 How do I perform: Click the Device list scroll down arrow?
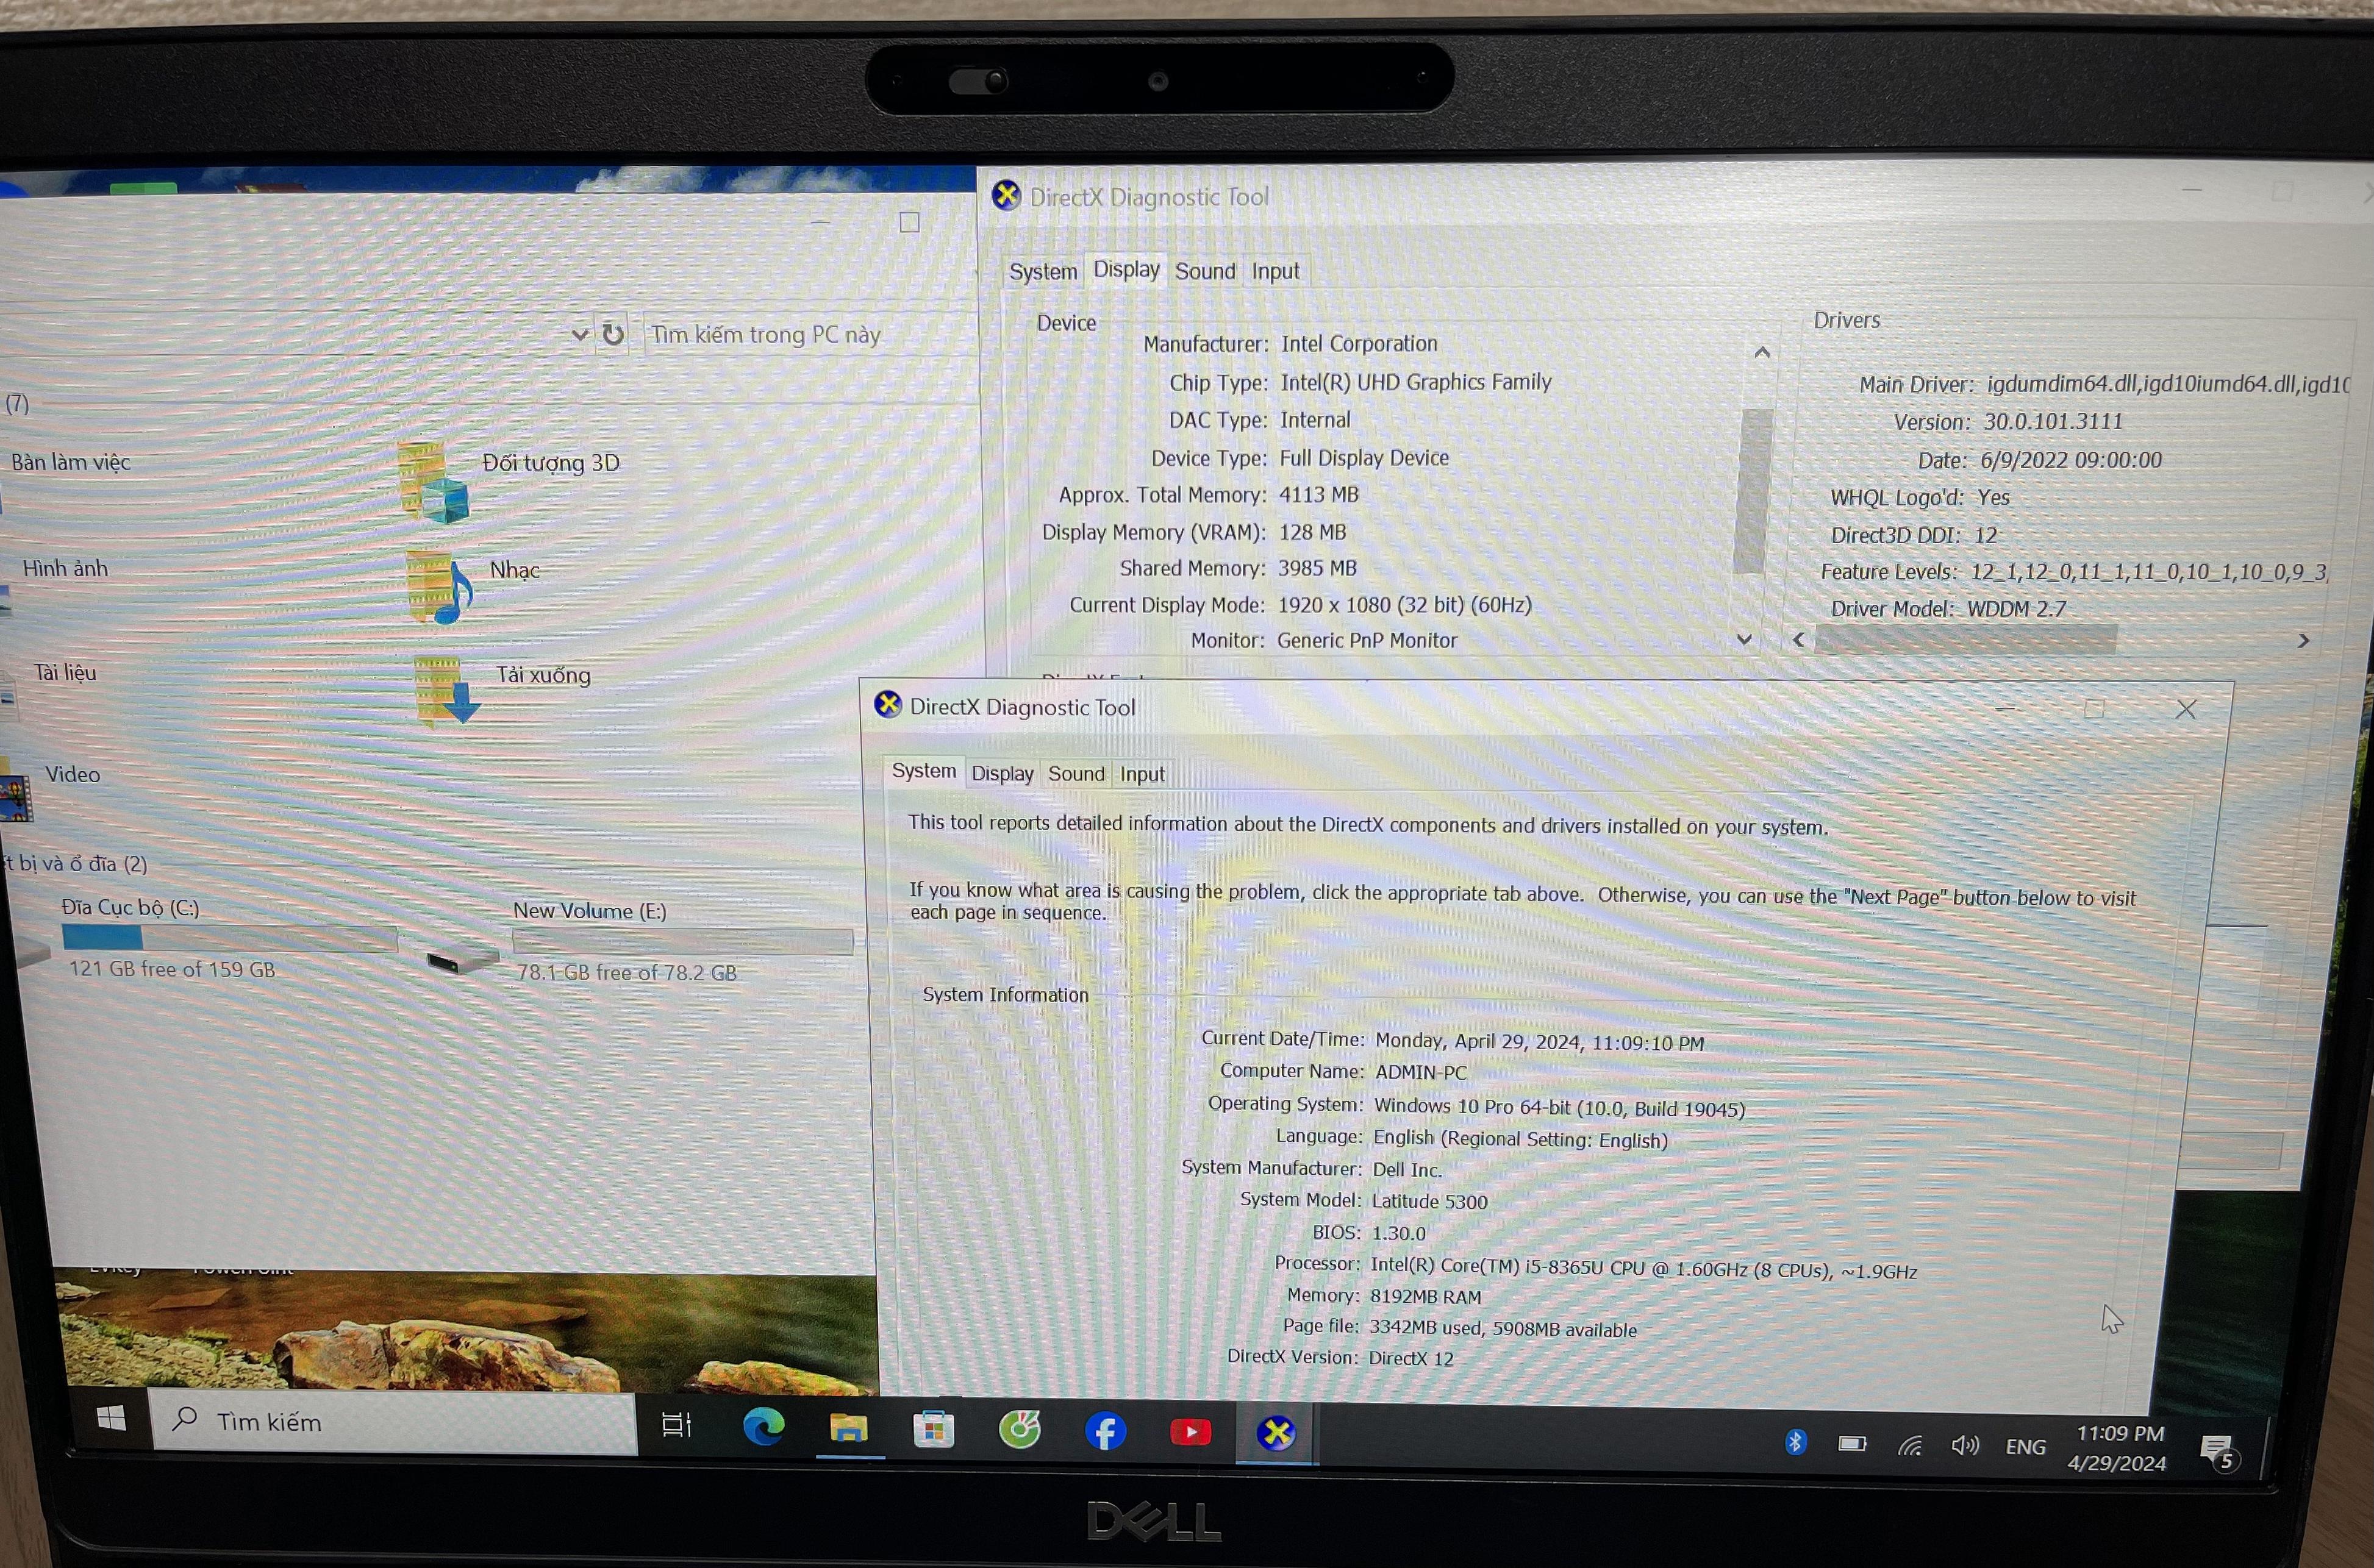tap(1744, 639)
